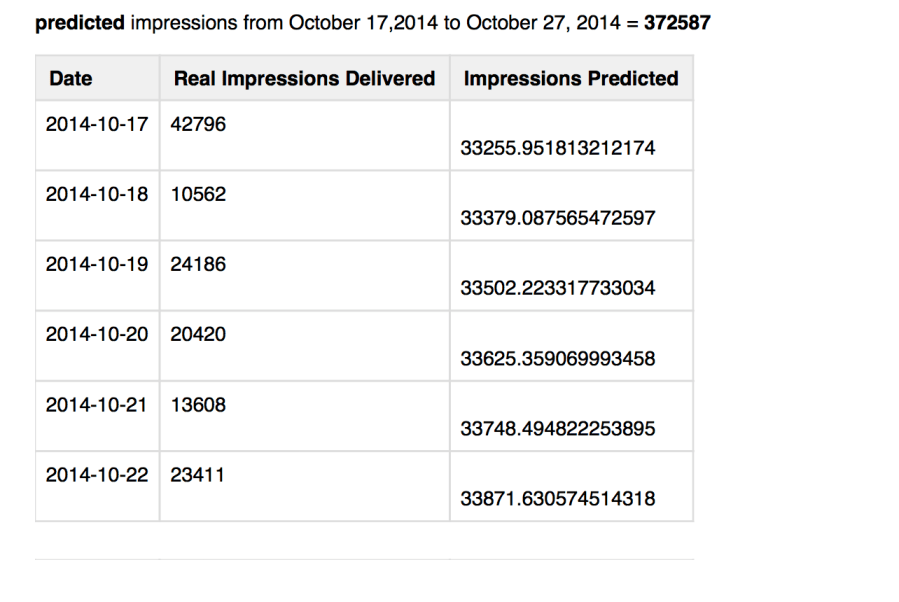Click real impressions value 42796
The image size is (899, 602).
199,125
